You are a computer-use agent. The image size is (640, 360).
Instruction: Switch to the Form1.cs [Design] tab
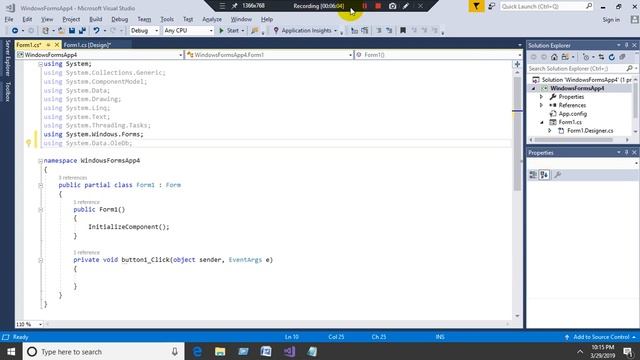(x=87, y=45)
